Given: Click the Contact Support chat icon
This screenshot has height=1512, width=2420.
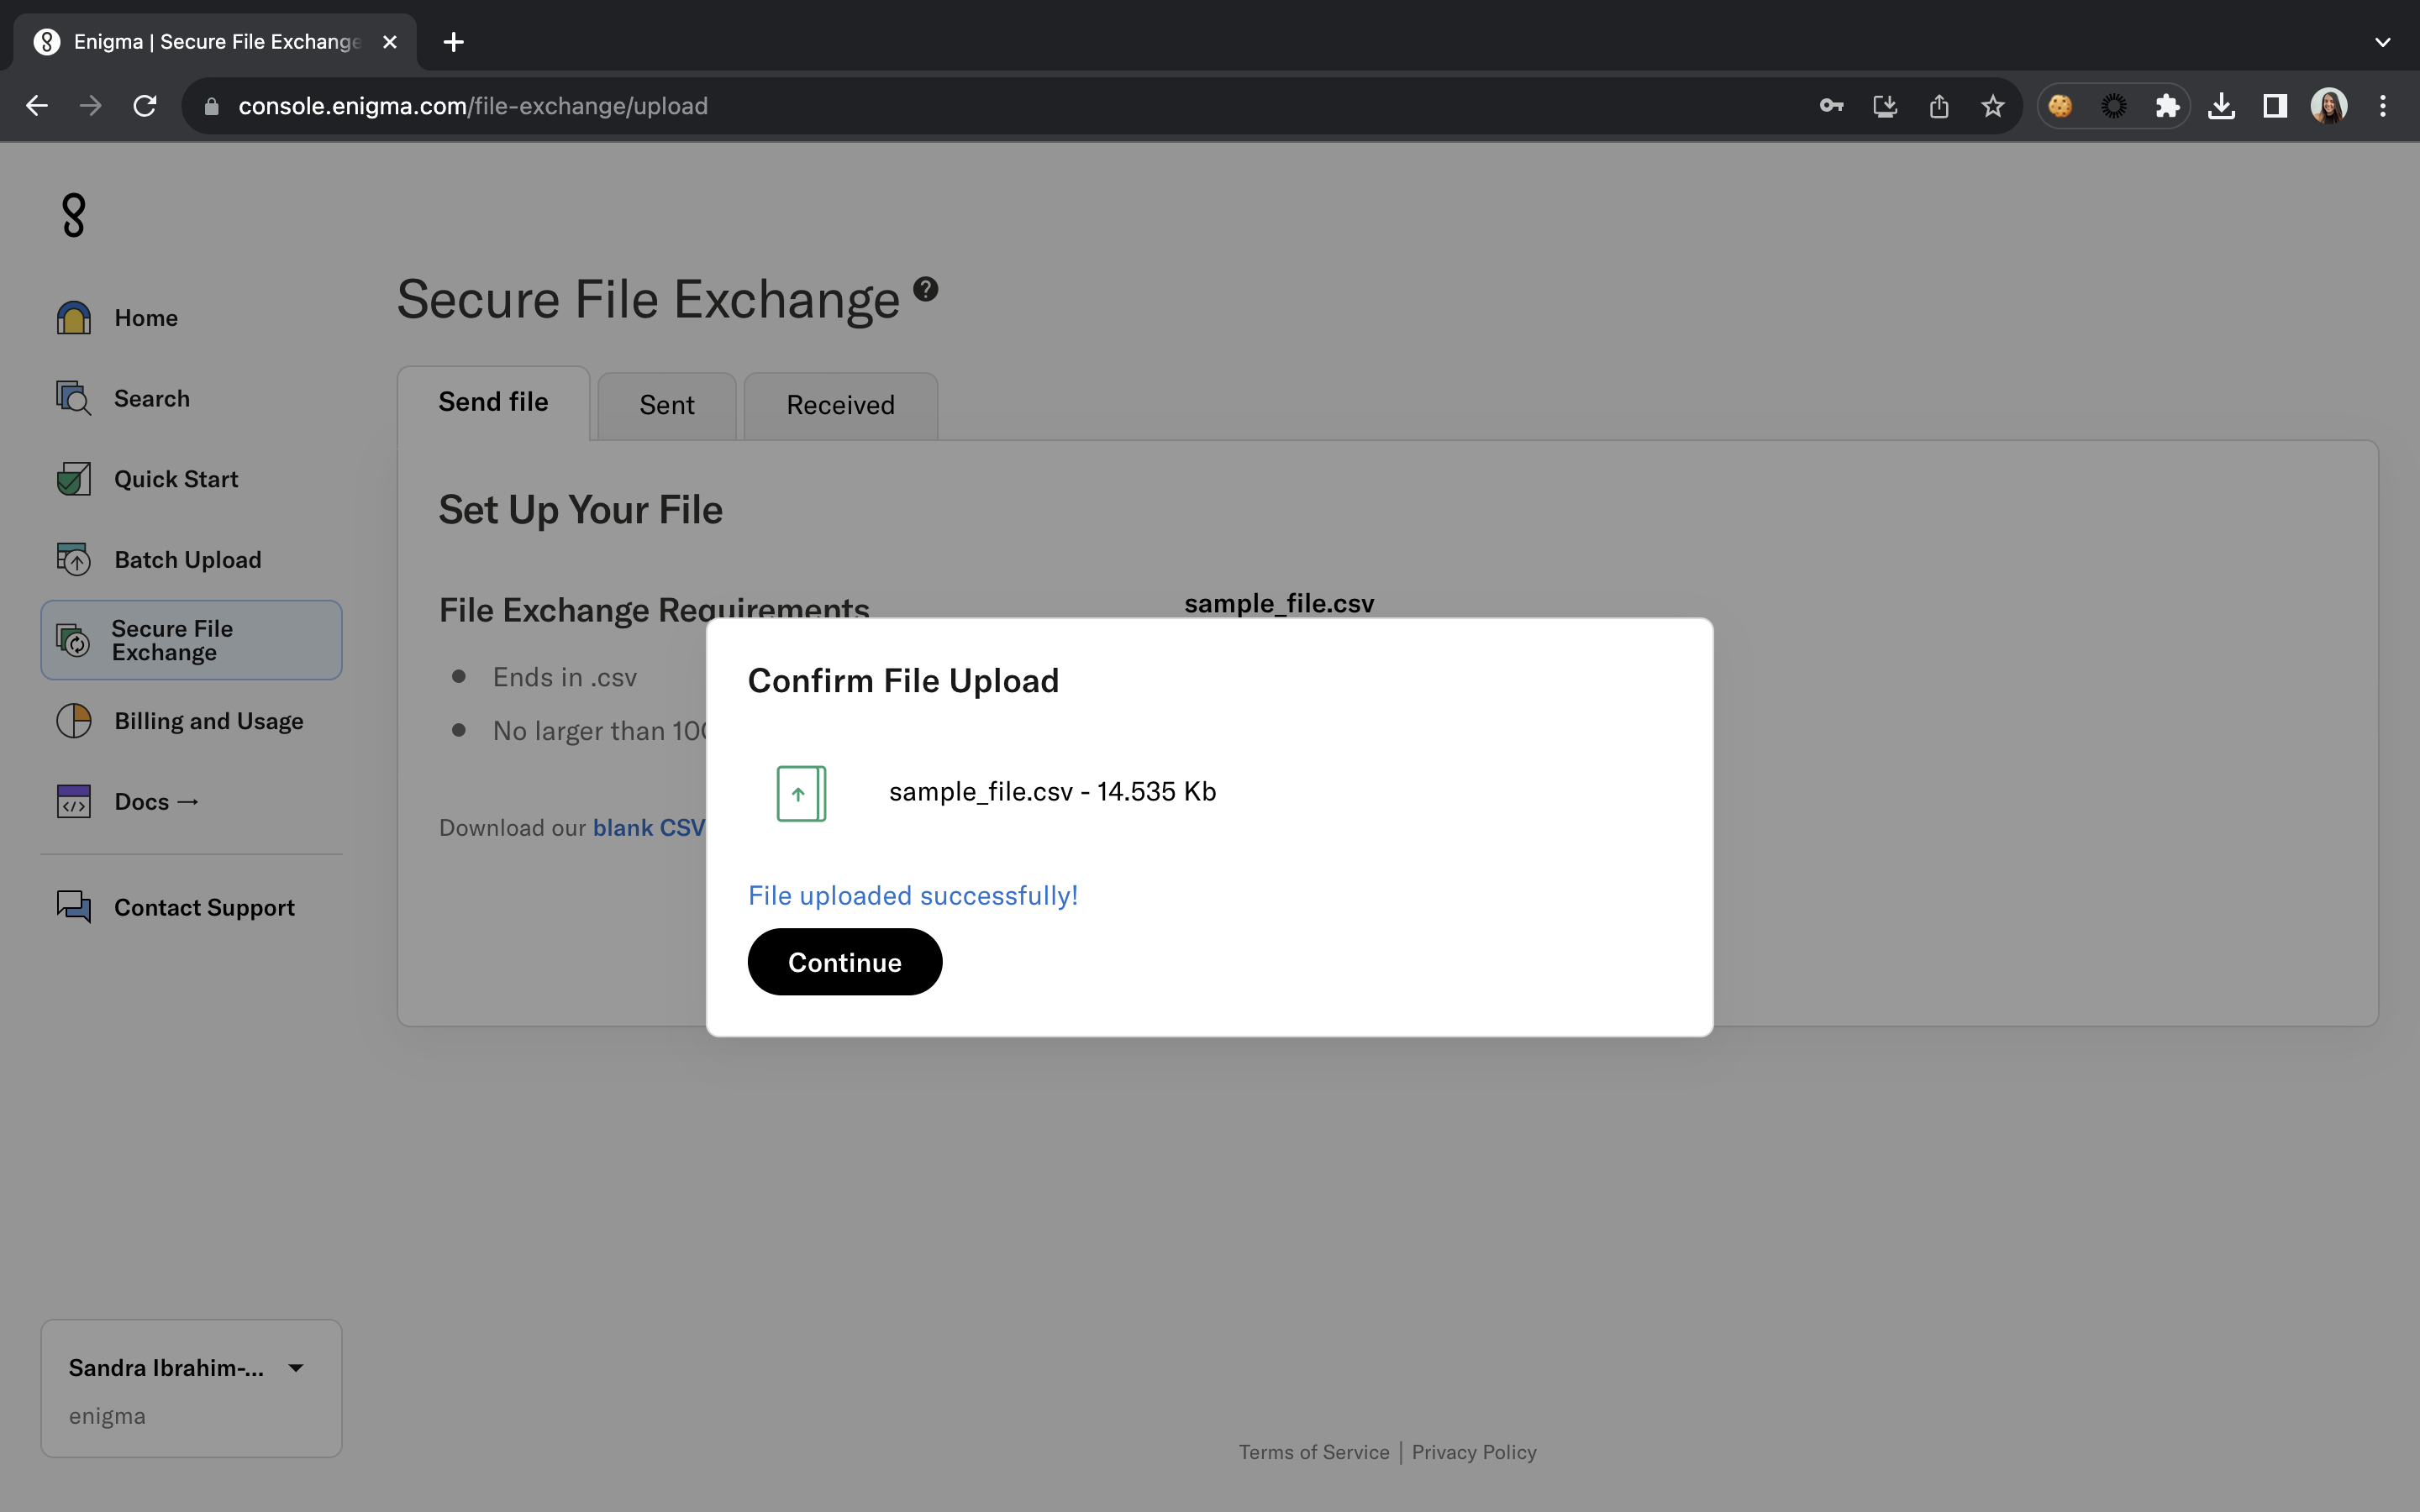Looking at the screenshot, I should click(x=73, y=907).
